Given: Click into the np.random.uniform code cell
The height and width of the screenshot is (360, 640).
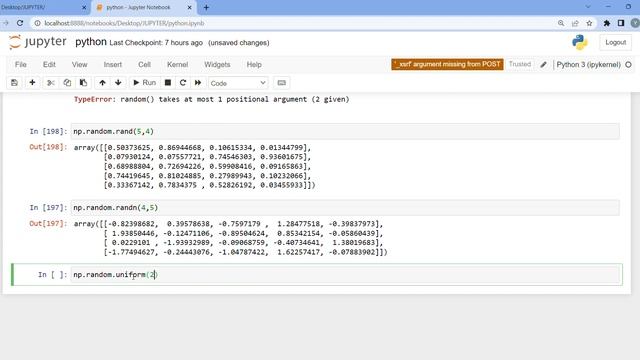Looking at the screenshot, I should [345, 275].
